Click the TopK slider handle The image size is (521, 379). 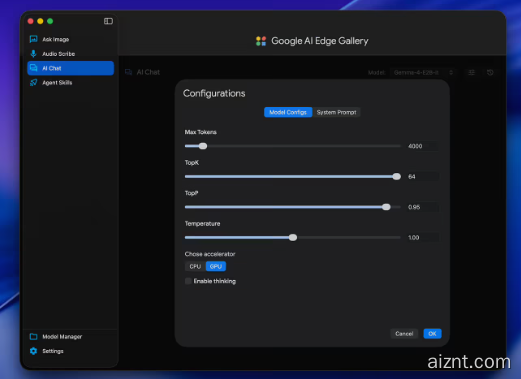coord(396,177)
